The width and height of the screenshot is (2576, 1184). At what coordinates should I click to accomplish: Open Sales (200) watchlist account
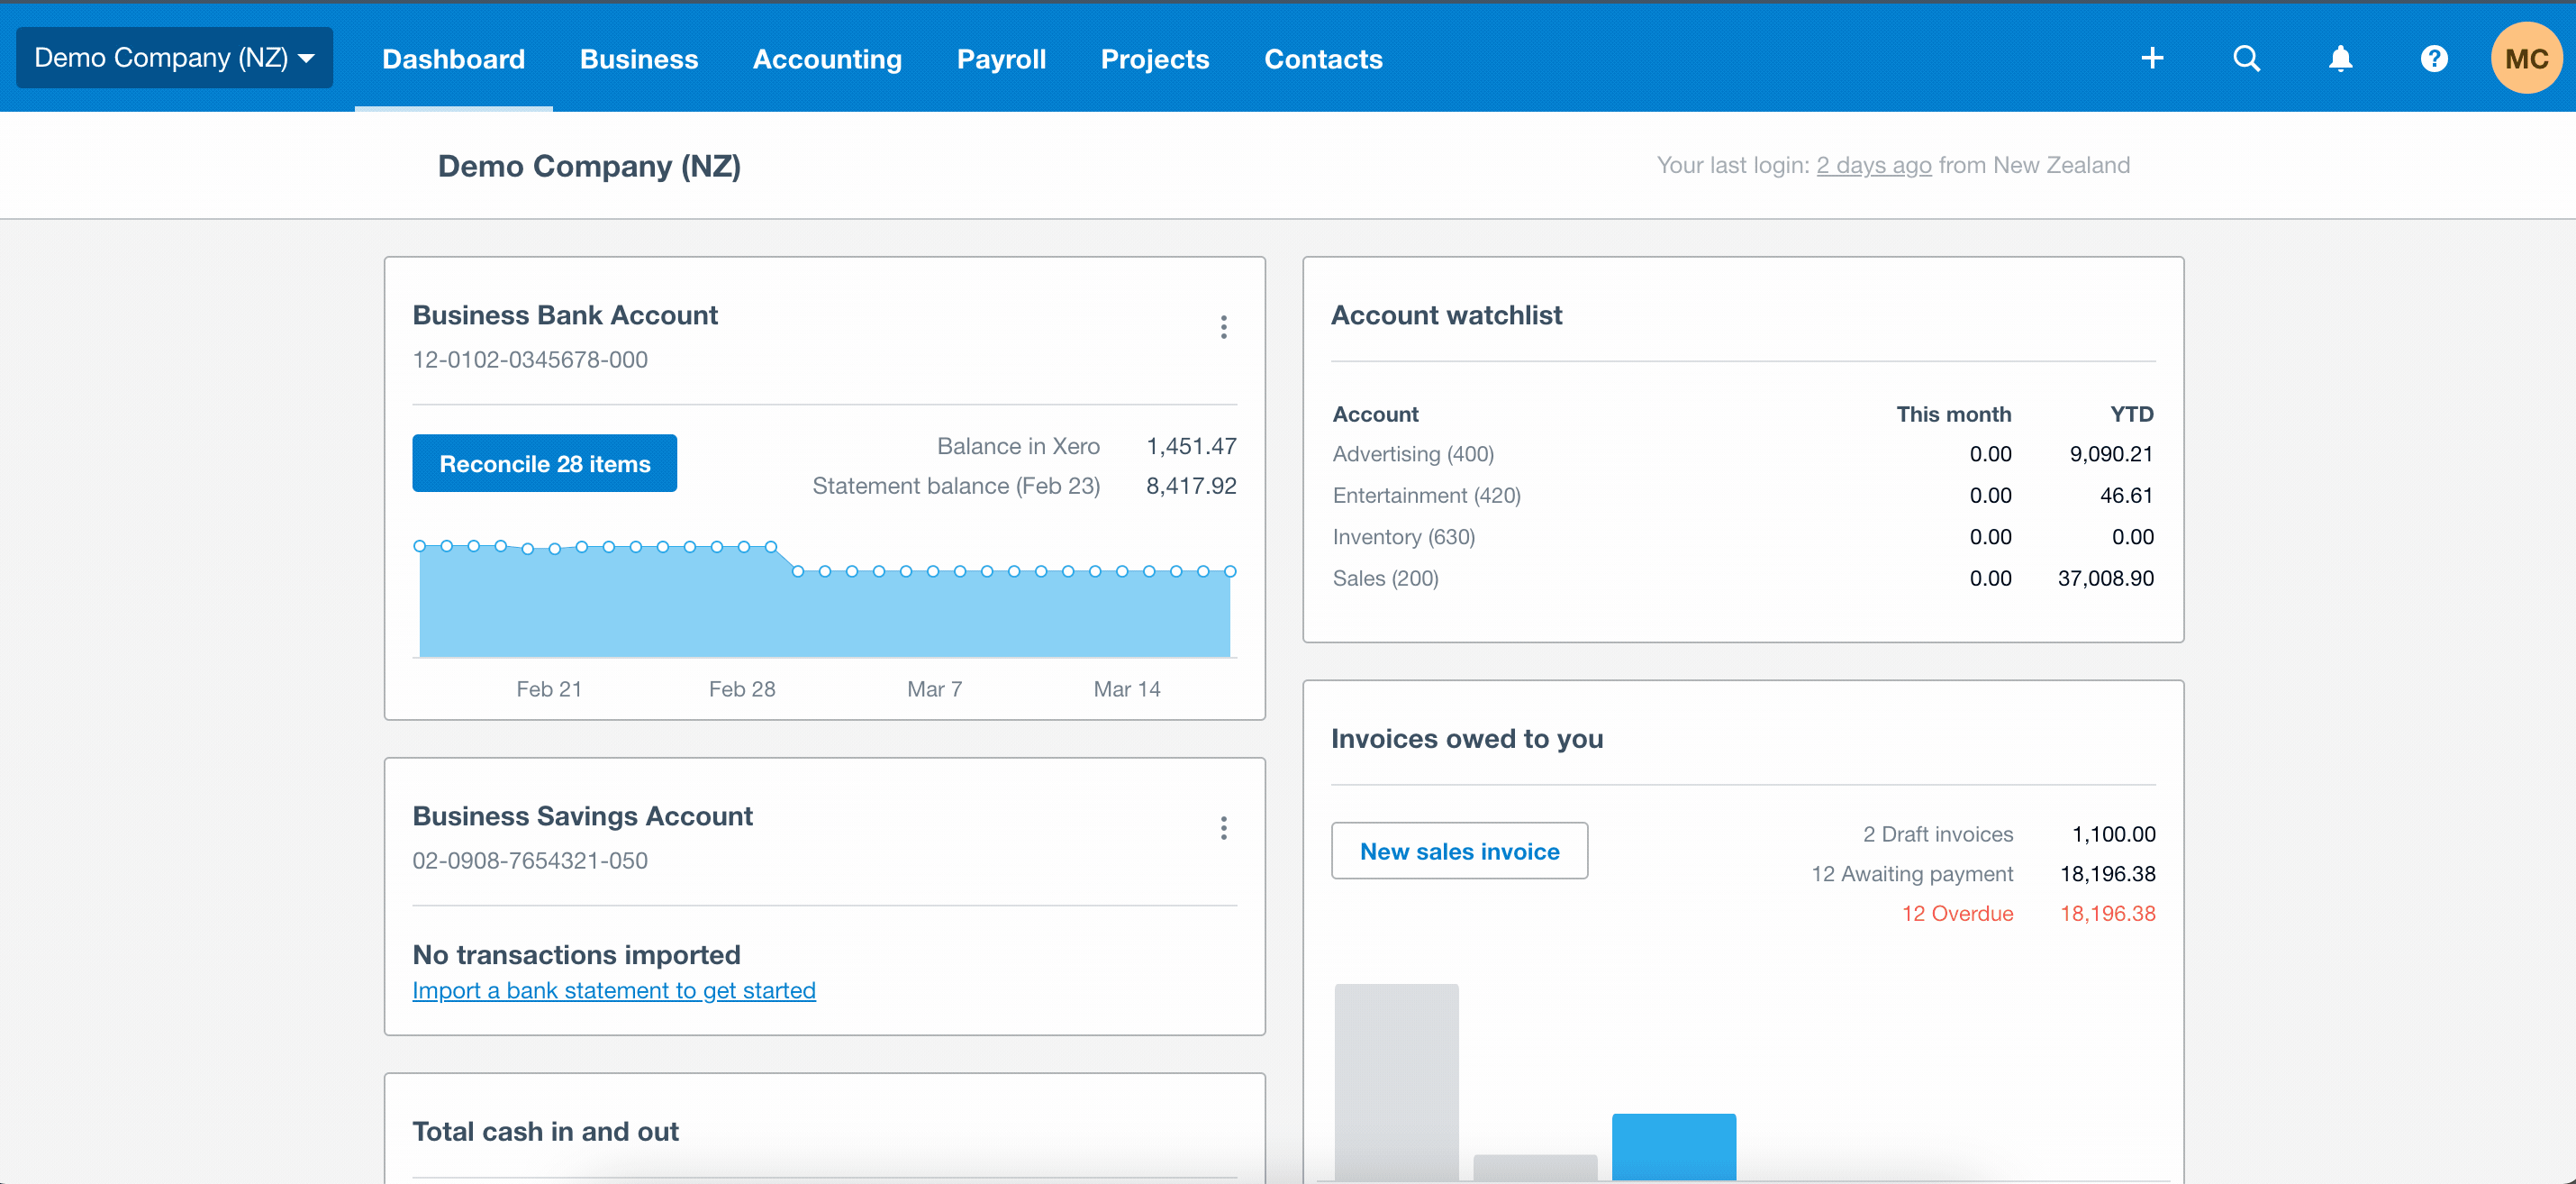coord(1385,579)
